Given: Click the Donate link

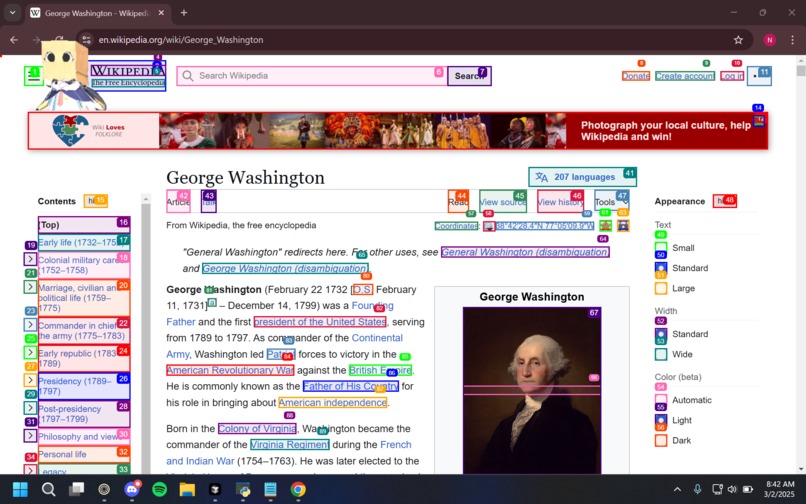Looking at the screenshot, I should [x=636, y=76].
